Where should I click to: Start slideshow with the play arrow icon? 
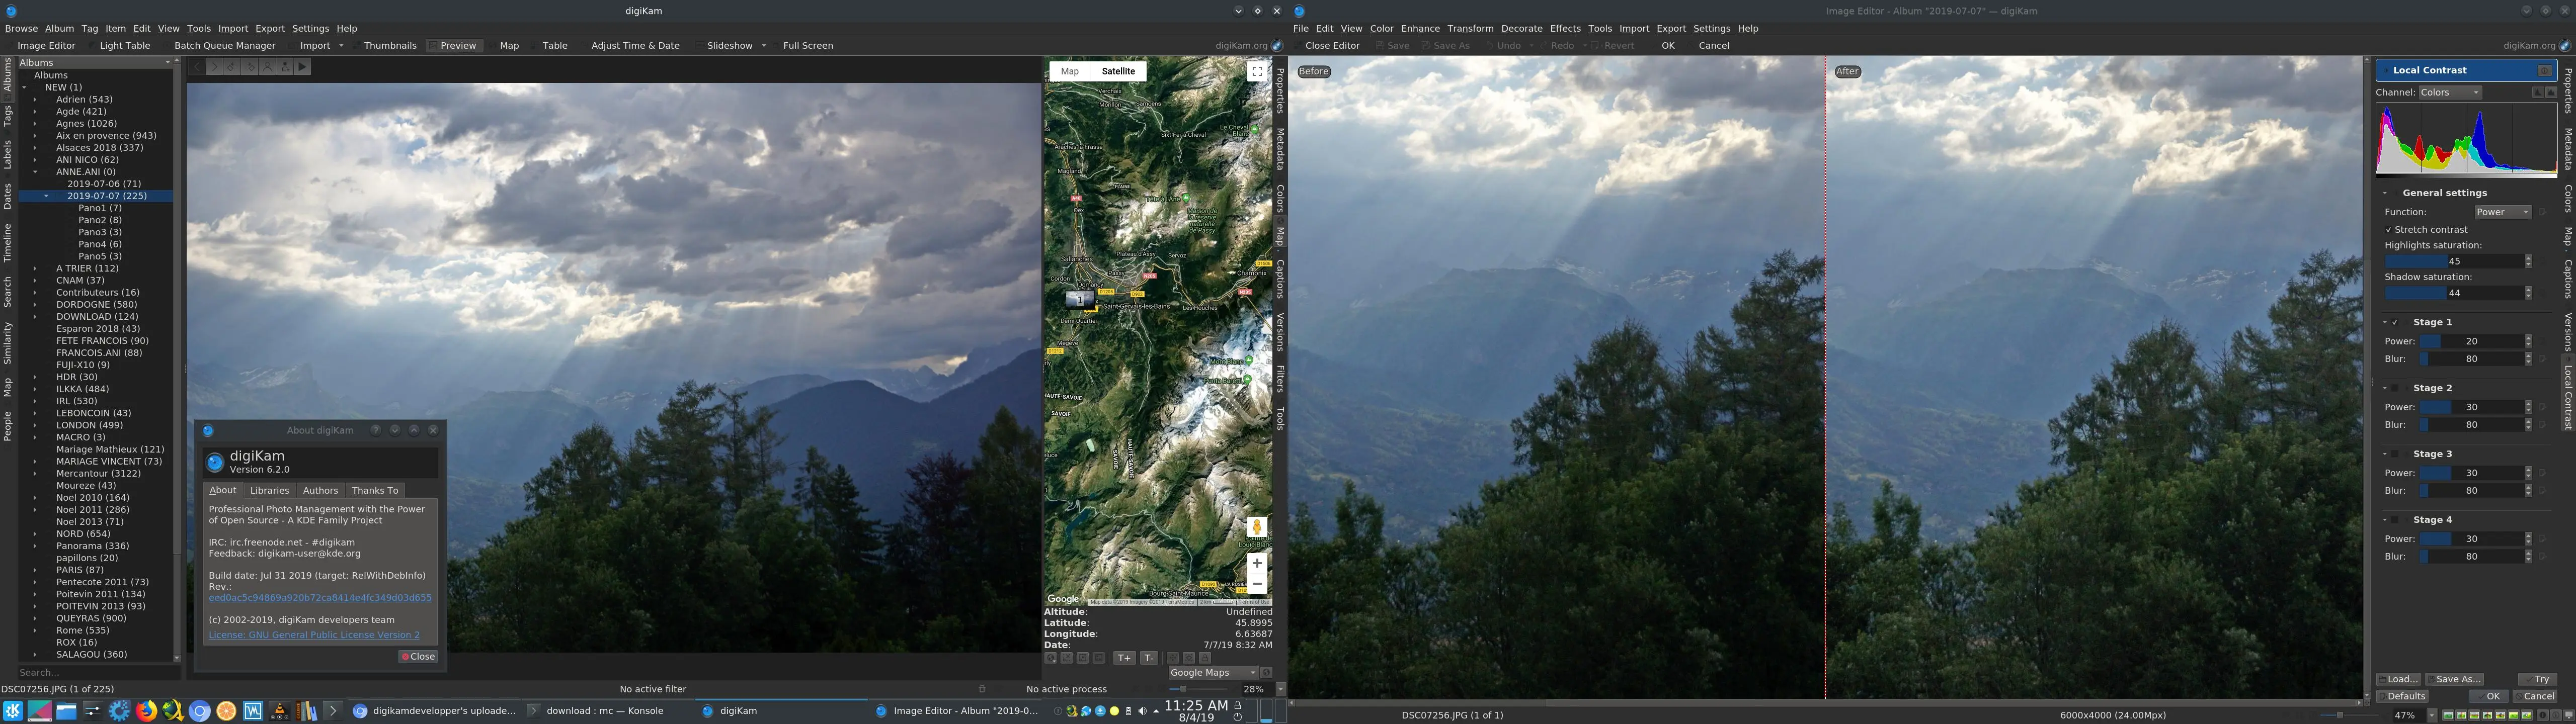click(303, 67)
